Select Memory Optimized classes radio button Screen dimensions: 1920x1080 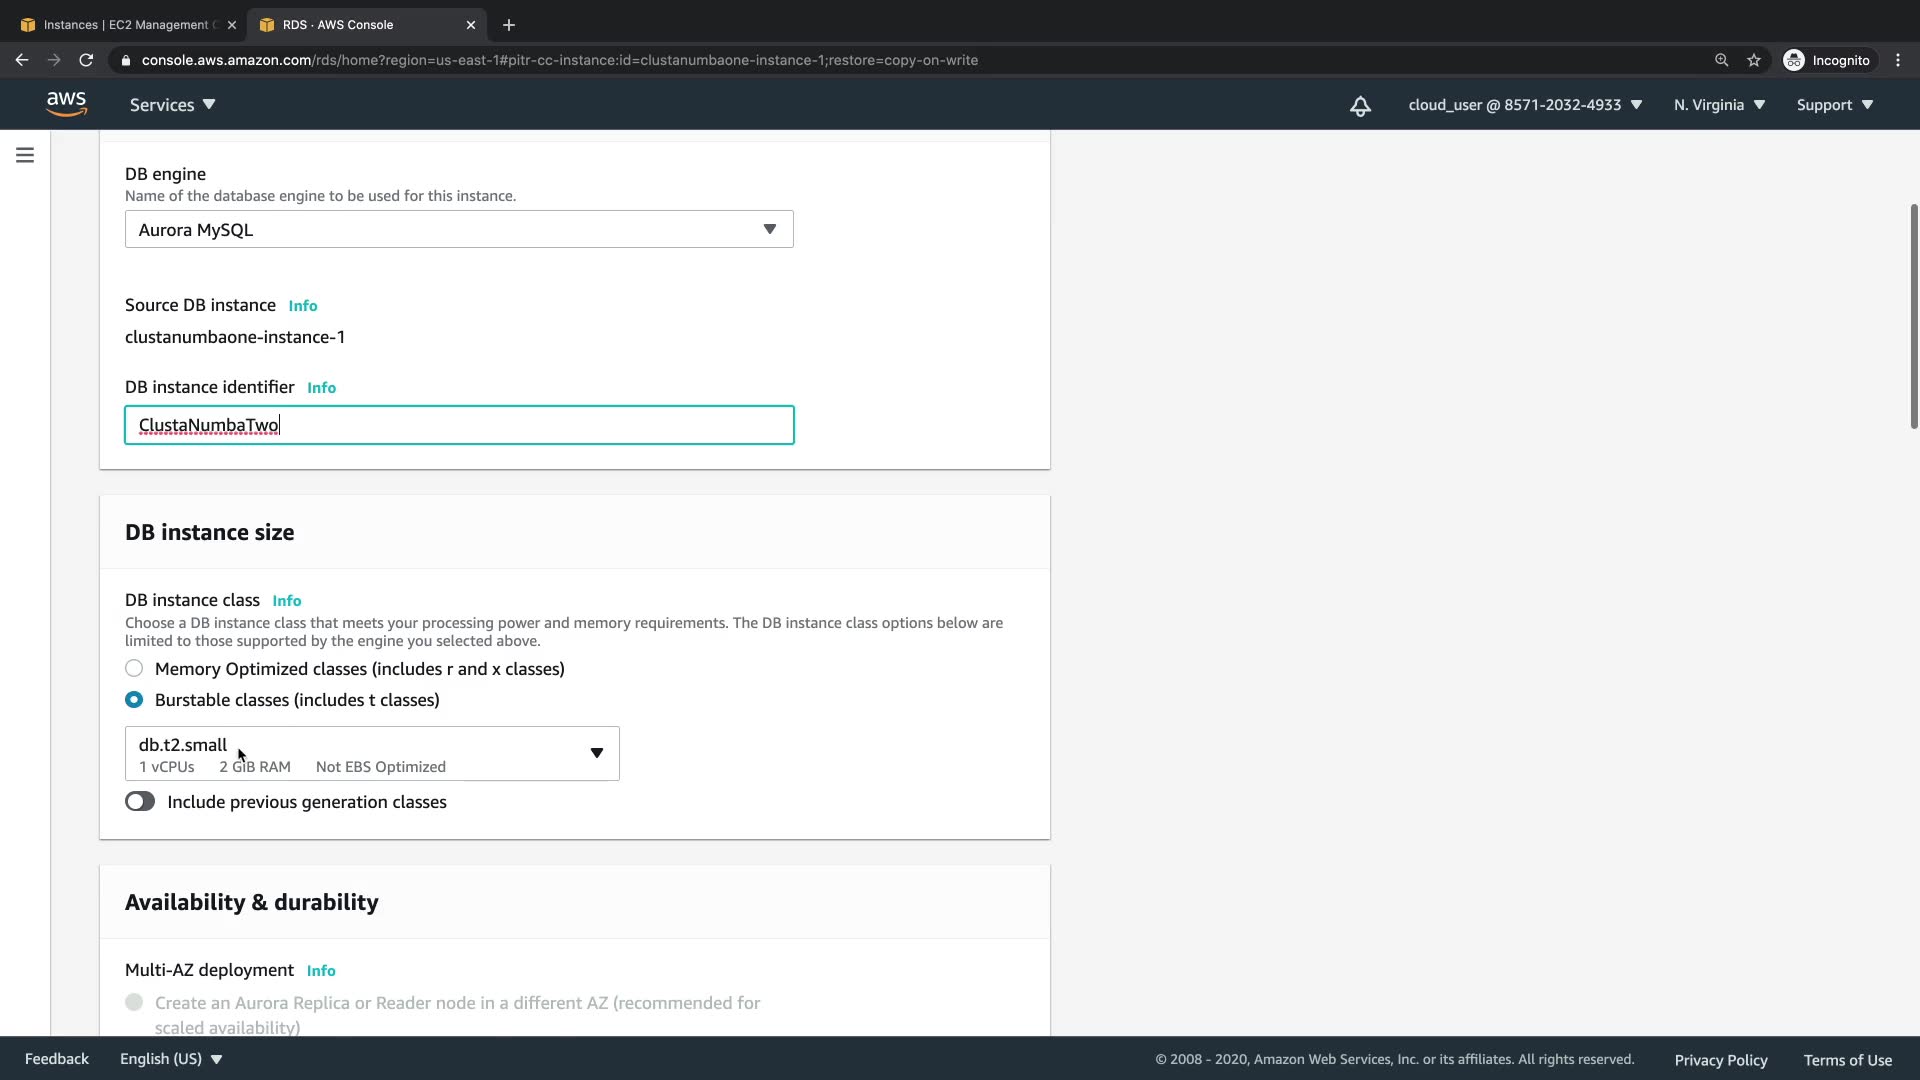[134, 668]
